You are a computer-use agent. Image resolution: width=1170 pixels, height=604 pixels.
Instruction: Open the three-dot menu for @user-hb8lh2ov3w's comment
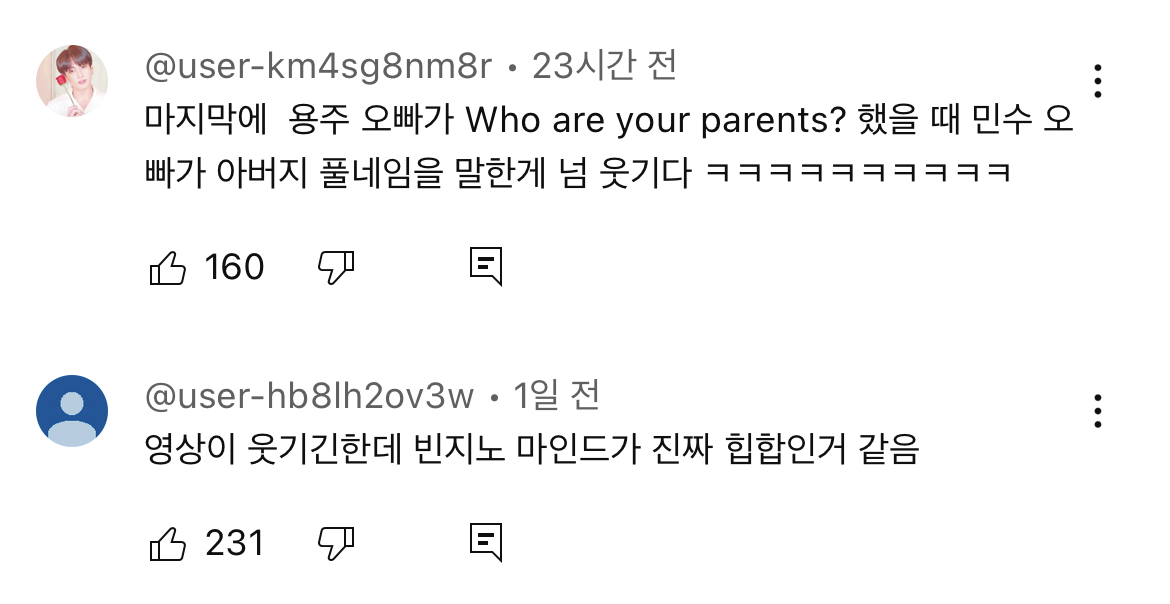tap(1097, 411)
